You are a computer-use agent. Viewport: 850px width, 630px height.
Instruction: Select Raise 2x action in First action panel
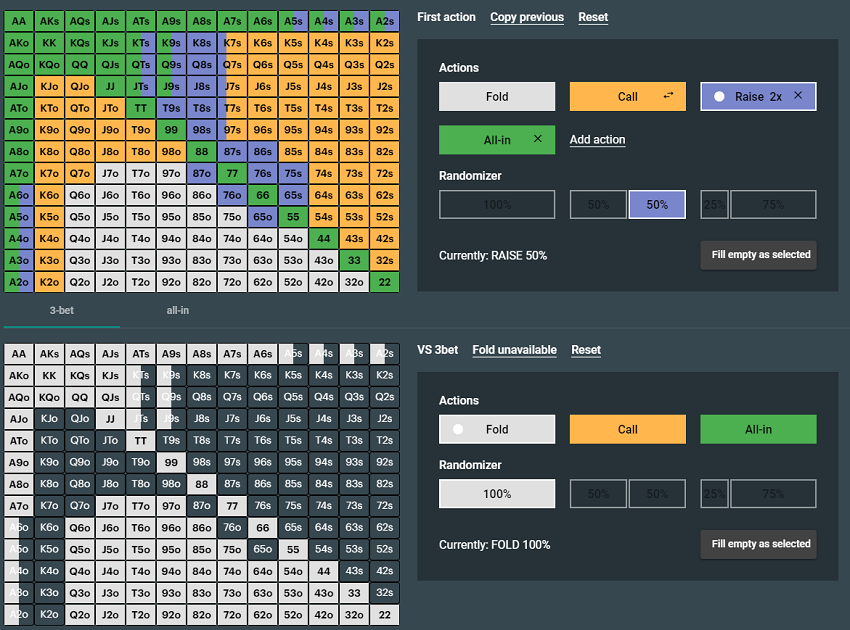750,97
